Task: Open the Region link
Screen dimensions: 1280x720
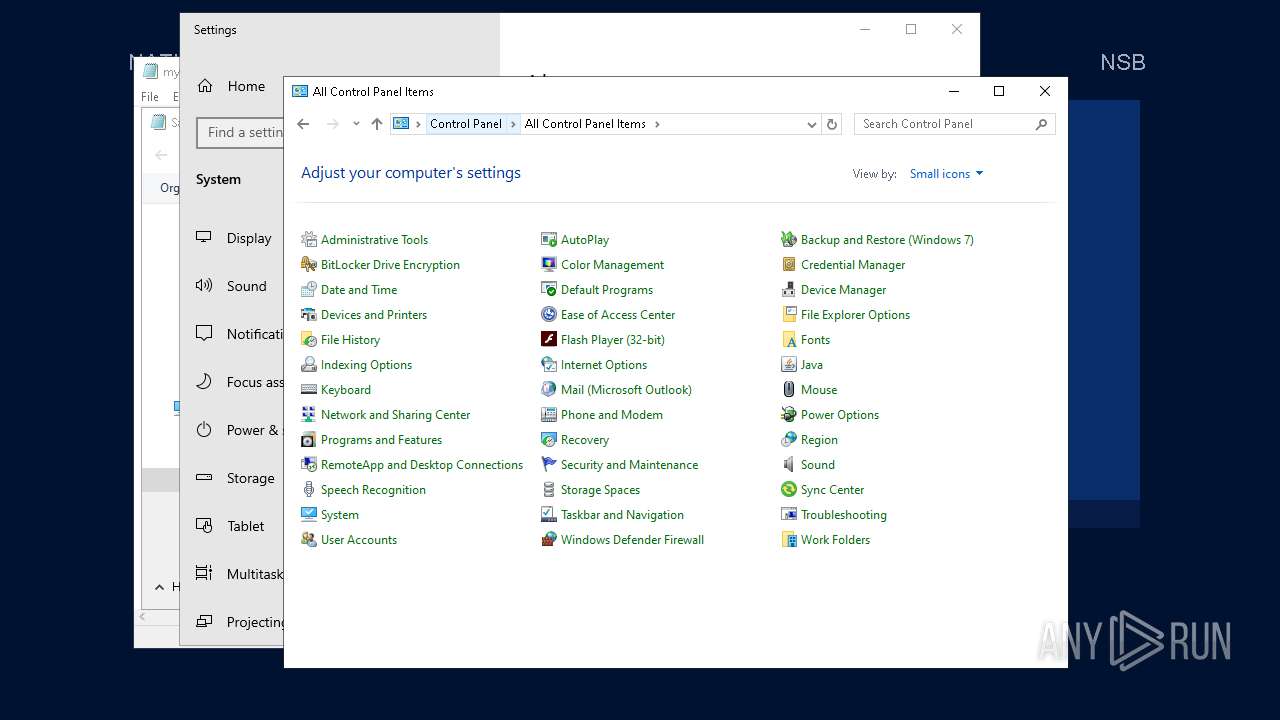Action: point(819,440)
